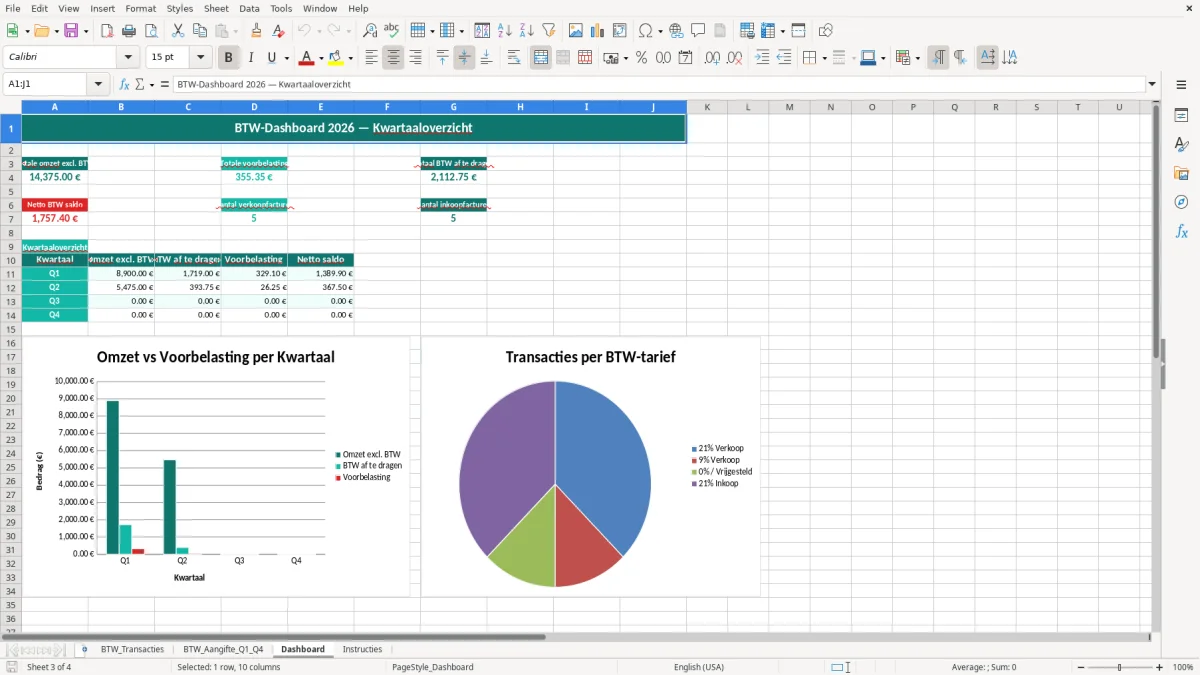Toggle Wrap Text button
Screen dimensions: 1200x675
514,58
